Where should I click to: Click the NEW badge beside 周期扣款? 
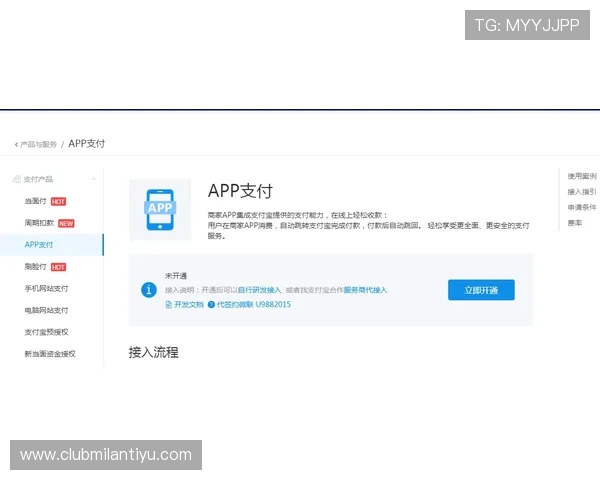point(66,224)
